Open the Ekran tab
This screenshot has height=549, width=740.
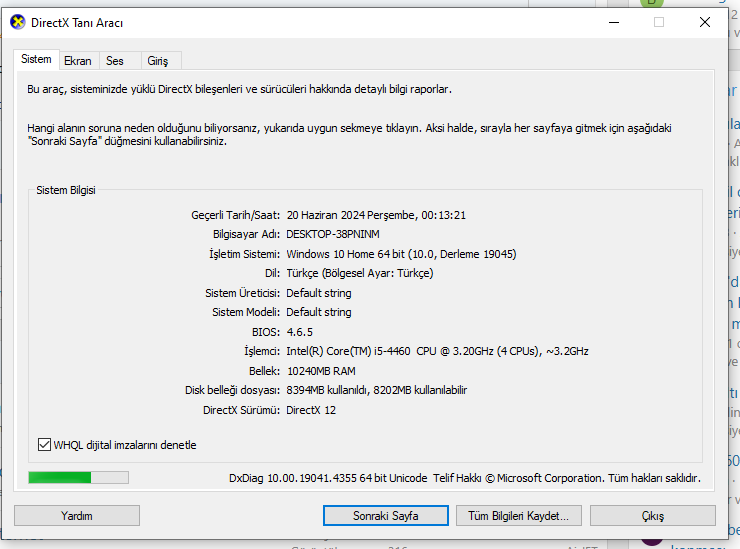pos(78,61)
